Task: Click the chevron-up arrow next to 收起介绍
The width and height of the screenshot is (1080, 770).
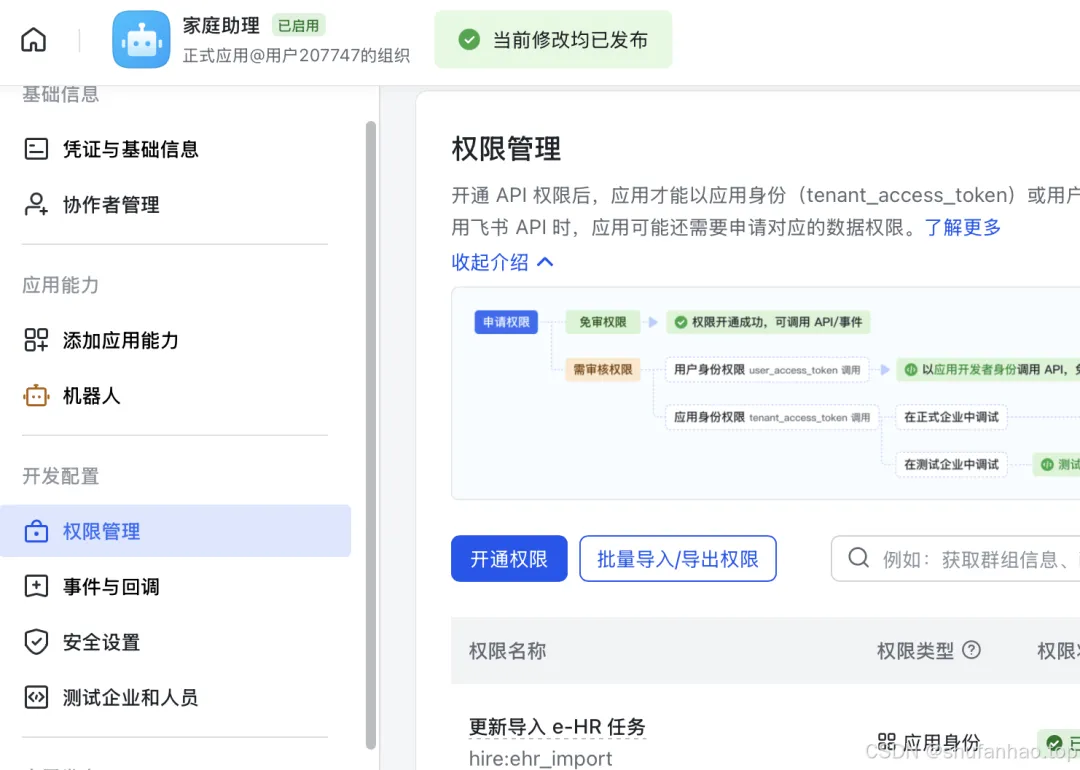Action: point(545,262)
